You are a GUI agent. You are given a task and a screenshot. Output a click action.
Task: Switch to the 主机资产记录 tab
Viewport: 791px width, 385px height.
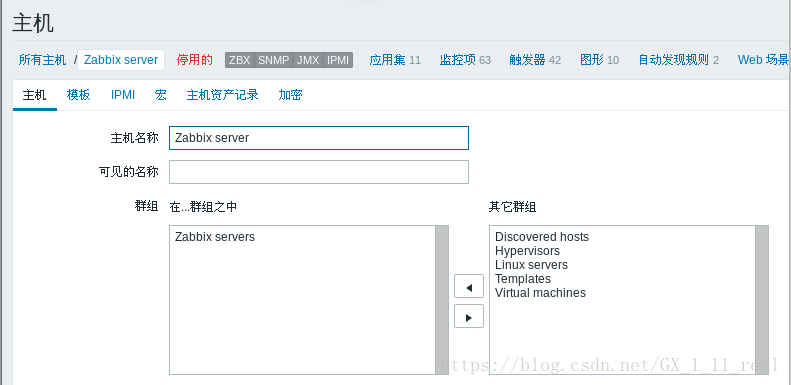point(222,95)
